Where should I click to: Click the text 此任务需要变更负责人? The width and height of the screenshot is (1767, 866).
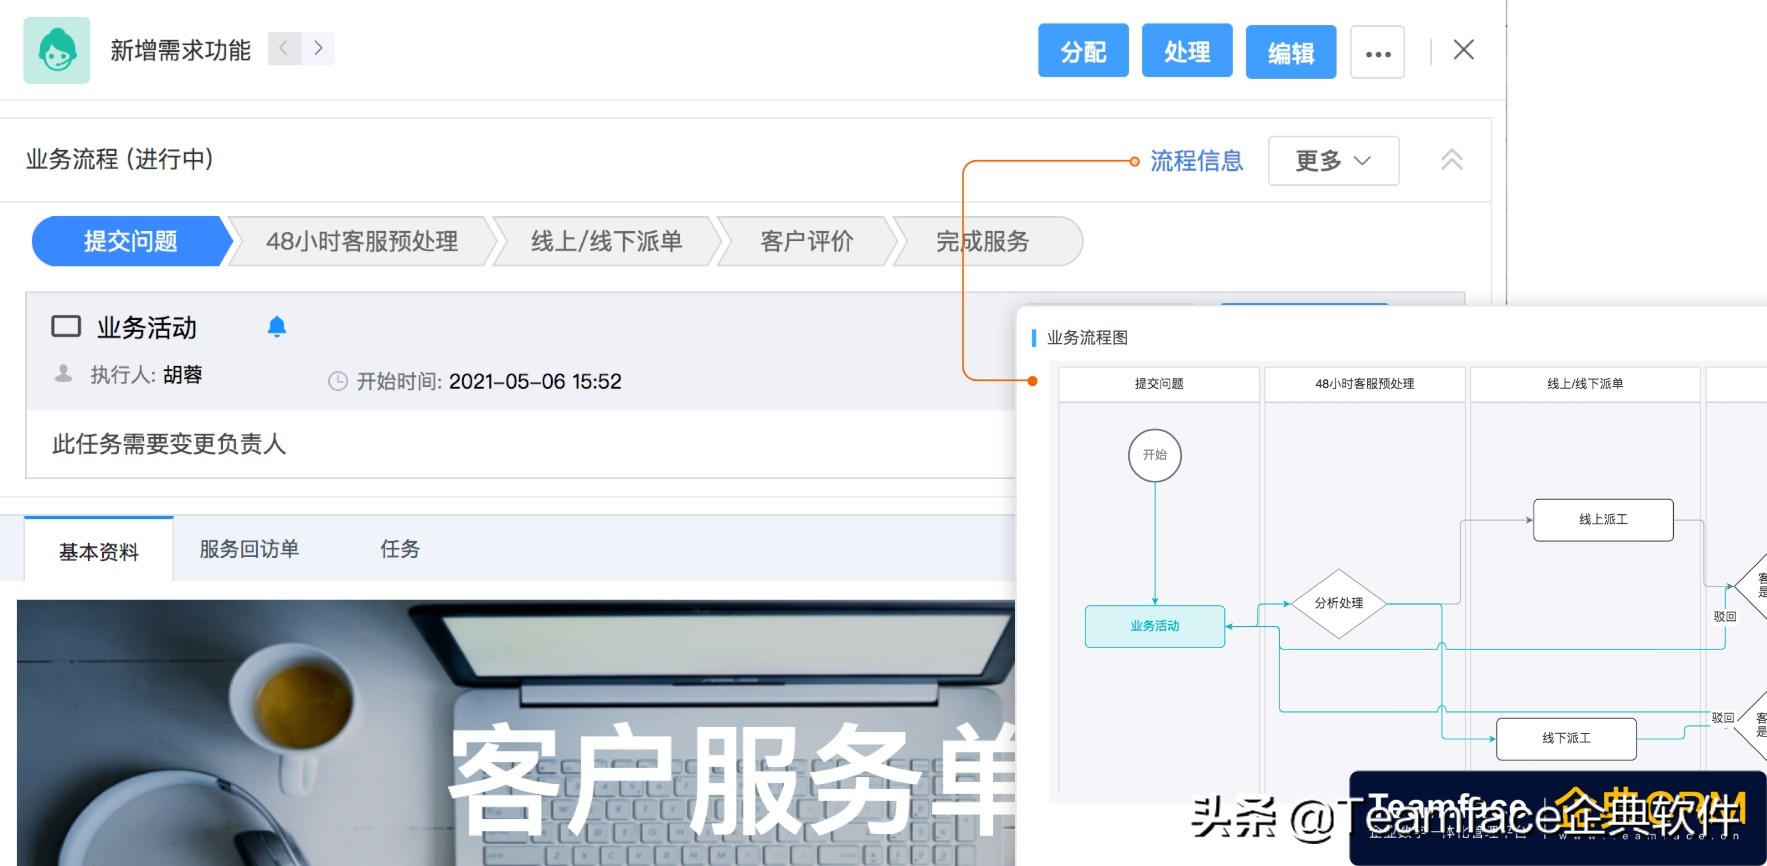click(169, 444)
